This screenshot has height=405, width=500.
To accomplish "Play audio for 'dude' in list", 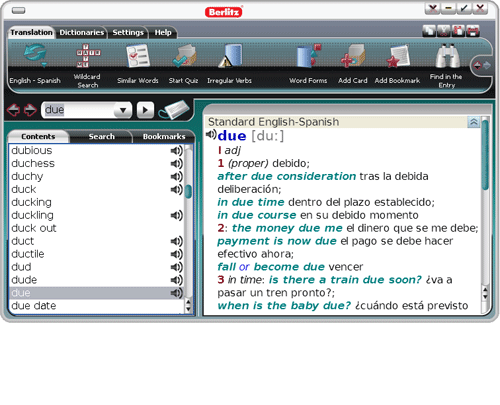I will click(177, 280).
